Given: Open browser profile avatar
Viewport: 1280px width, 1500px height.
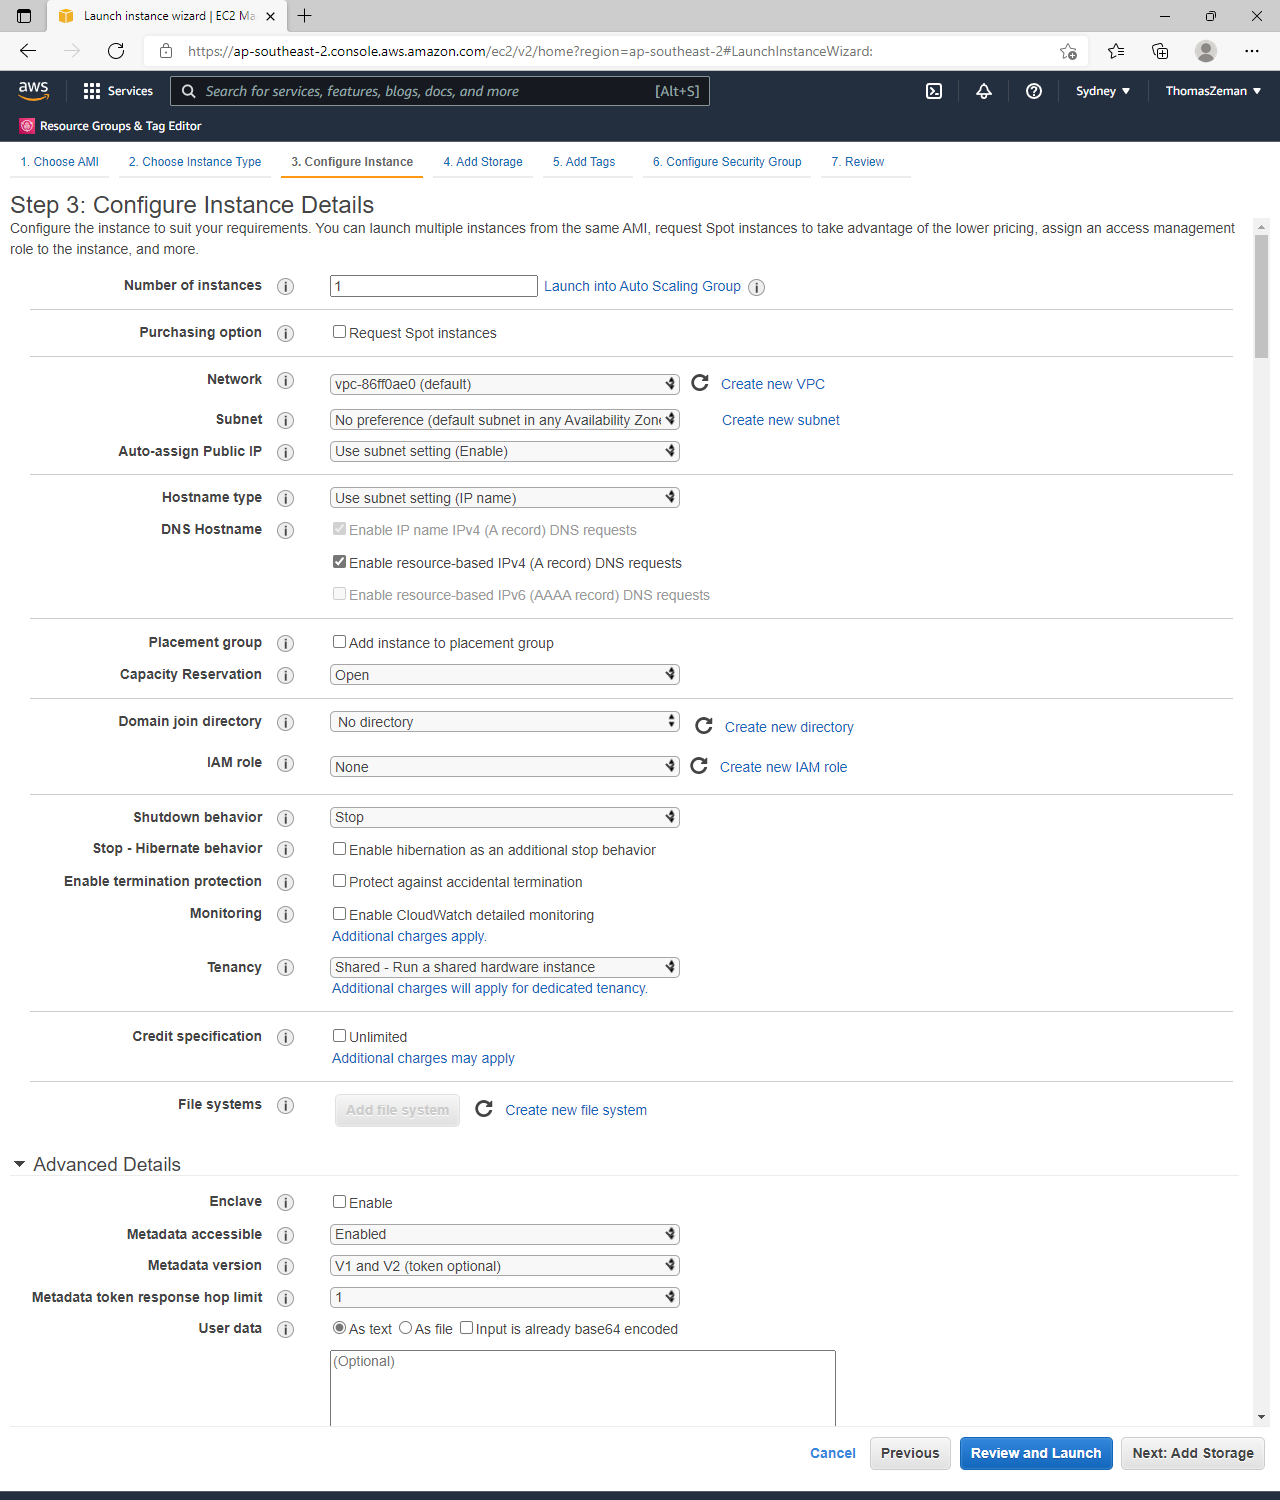Looking at the screenshot, I should (x=1206, y=51).
